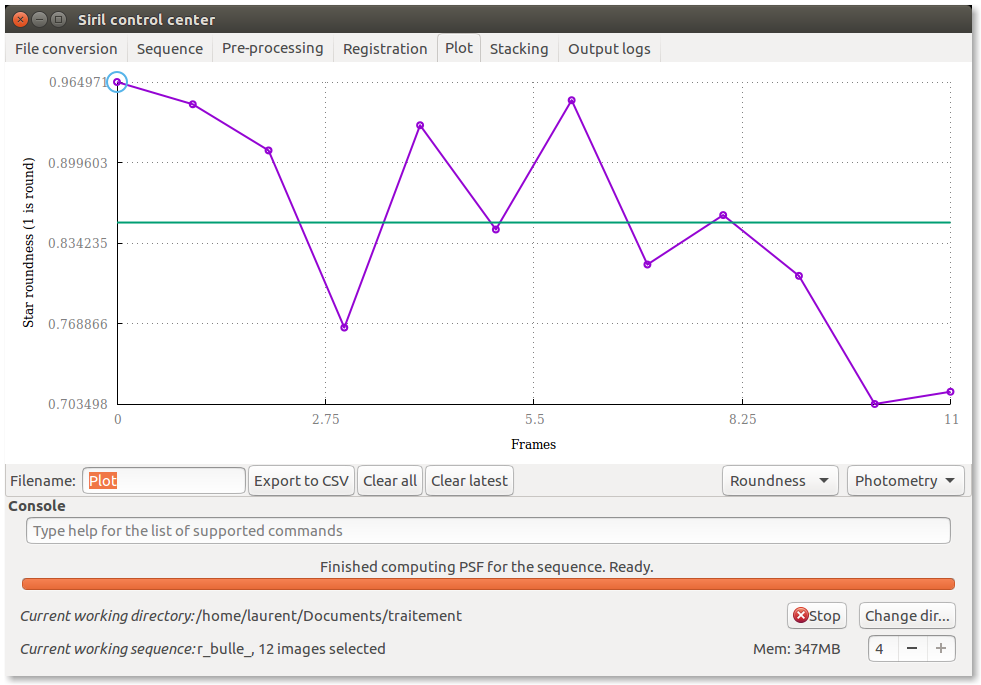Click Export to CSV button

pos(301,481)
